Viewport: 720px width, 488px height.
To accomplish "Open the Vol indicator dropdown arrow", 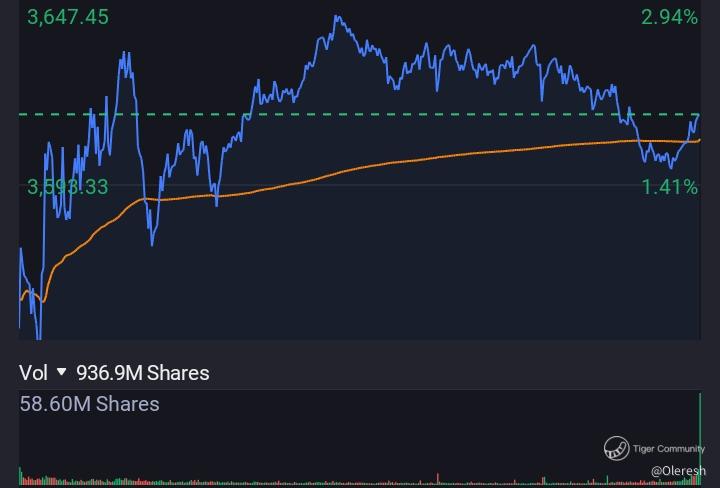I will [62, 373].
